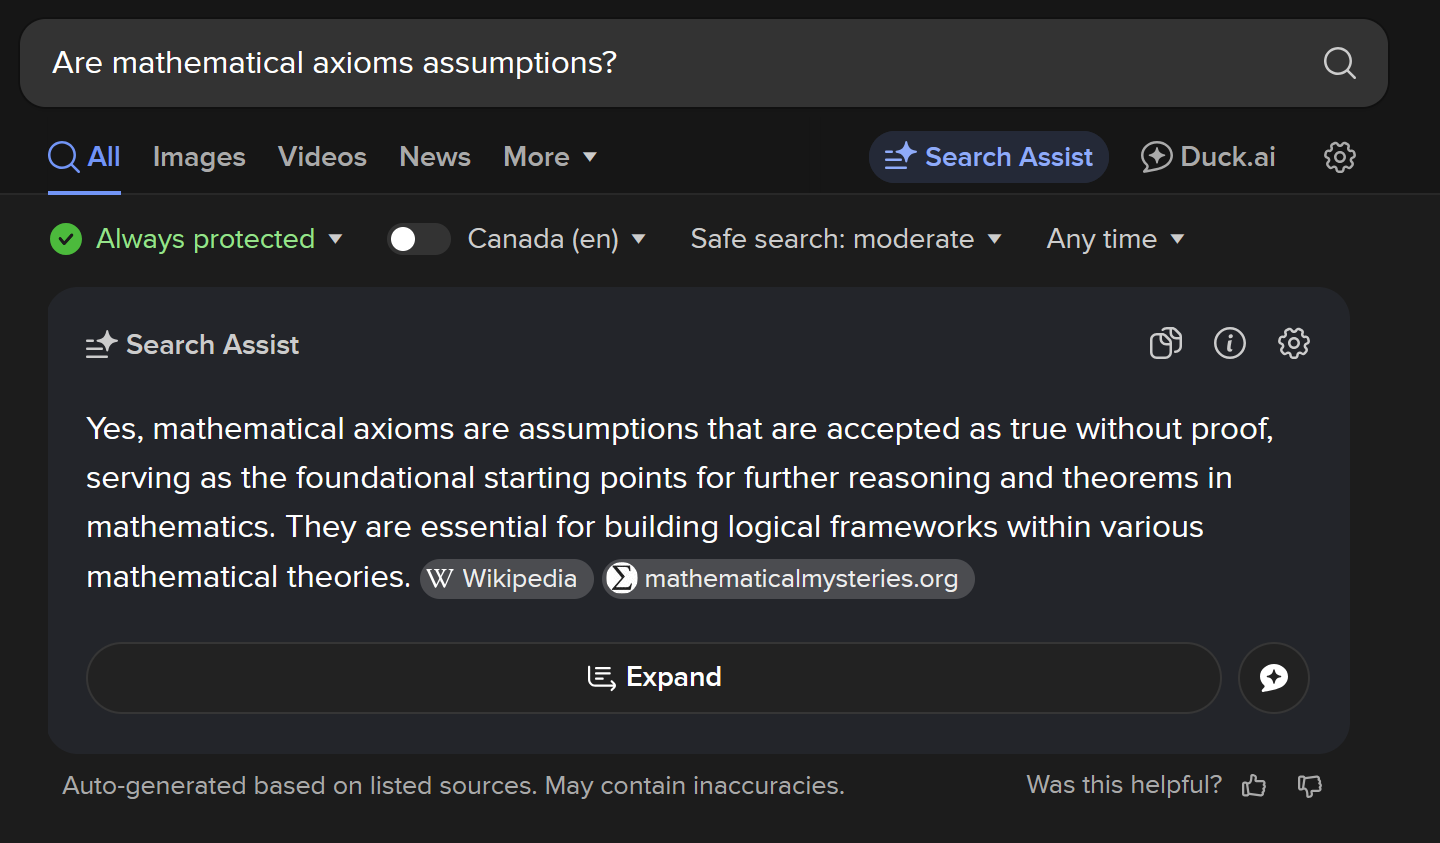Expand the Search Assist answer
Image resolution: width=1440 pixels, height=843 pixels.
[x=654, y=678]
